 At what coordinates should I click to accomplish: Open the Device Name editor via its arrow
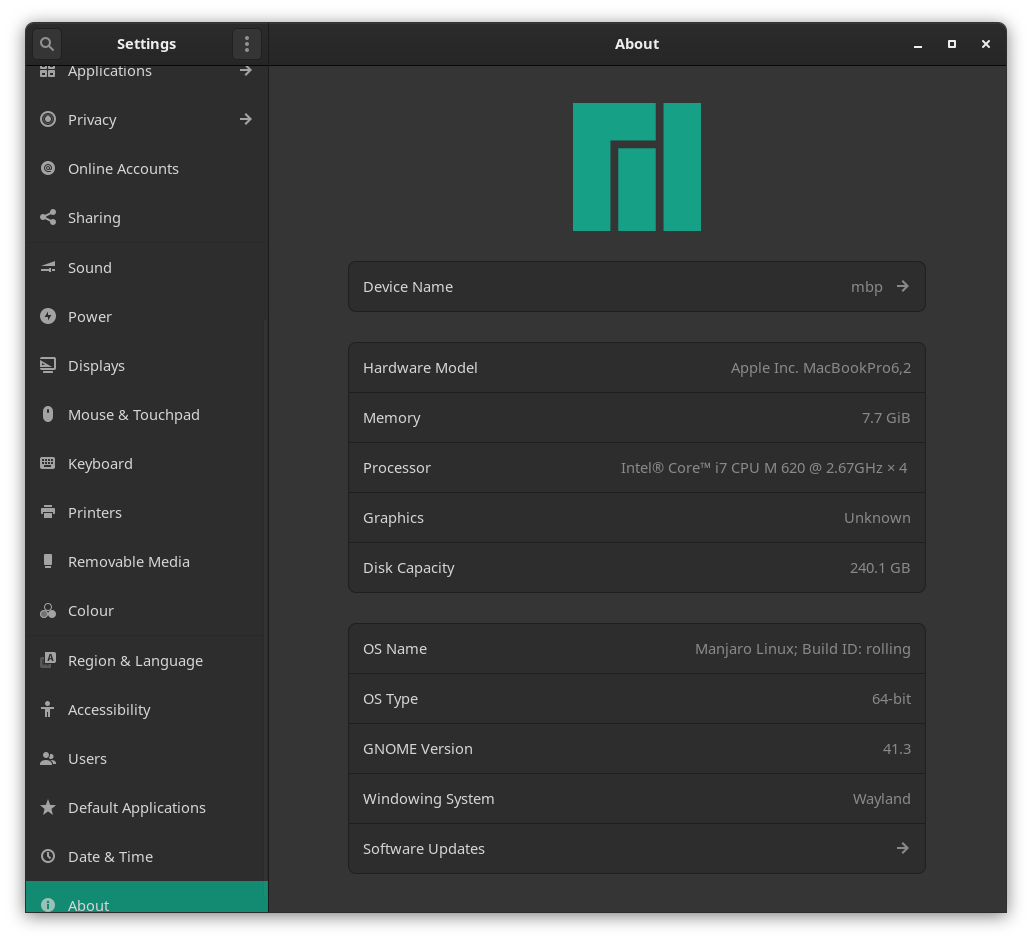coord(901,286)
